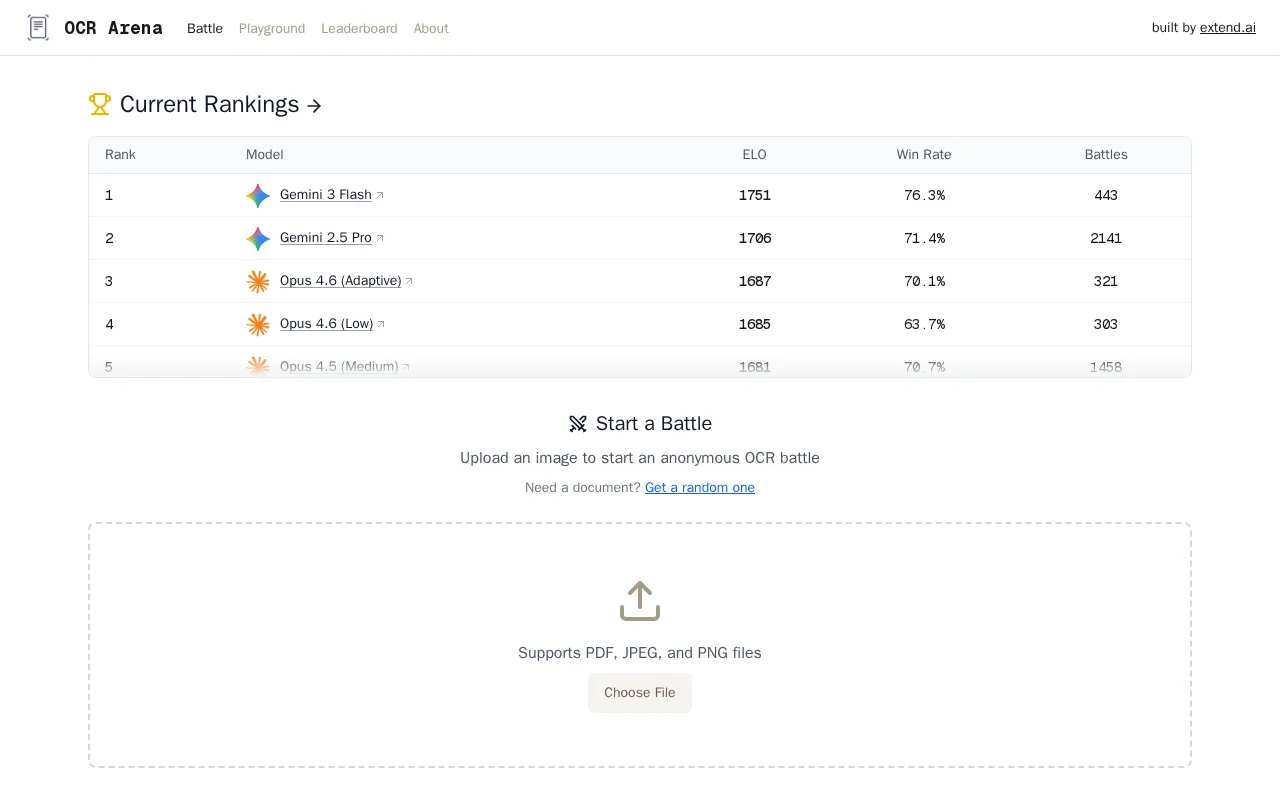Click the Opus 4.6 (Low) starburst logo

258,325
